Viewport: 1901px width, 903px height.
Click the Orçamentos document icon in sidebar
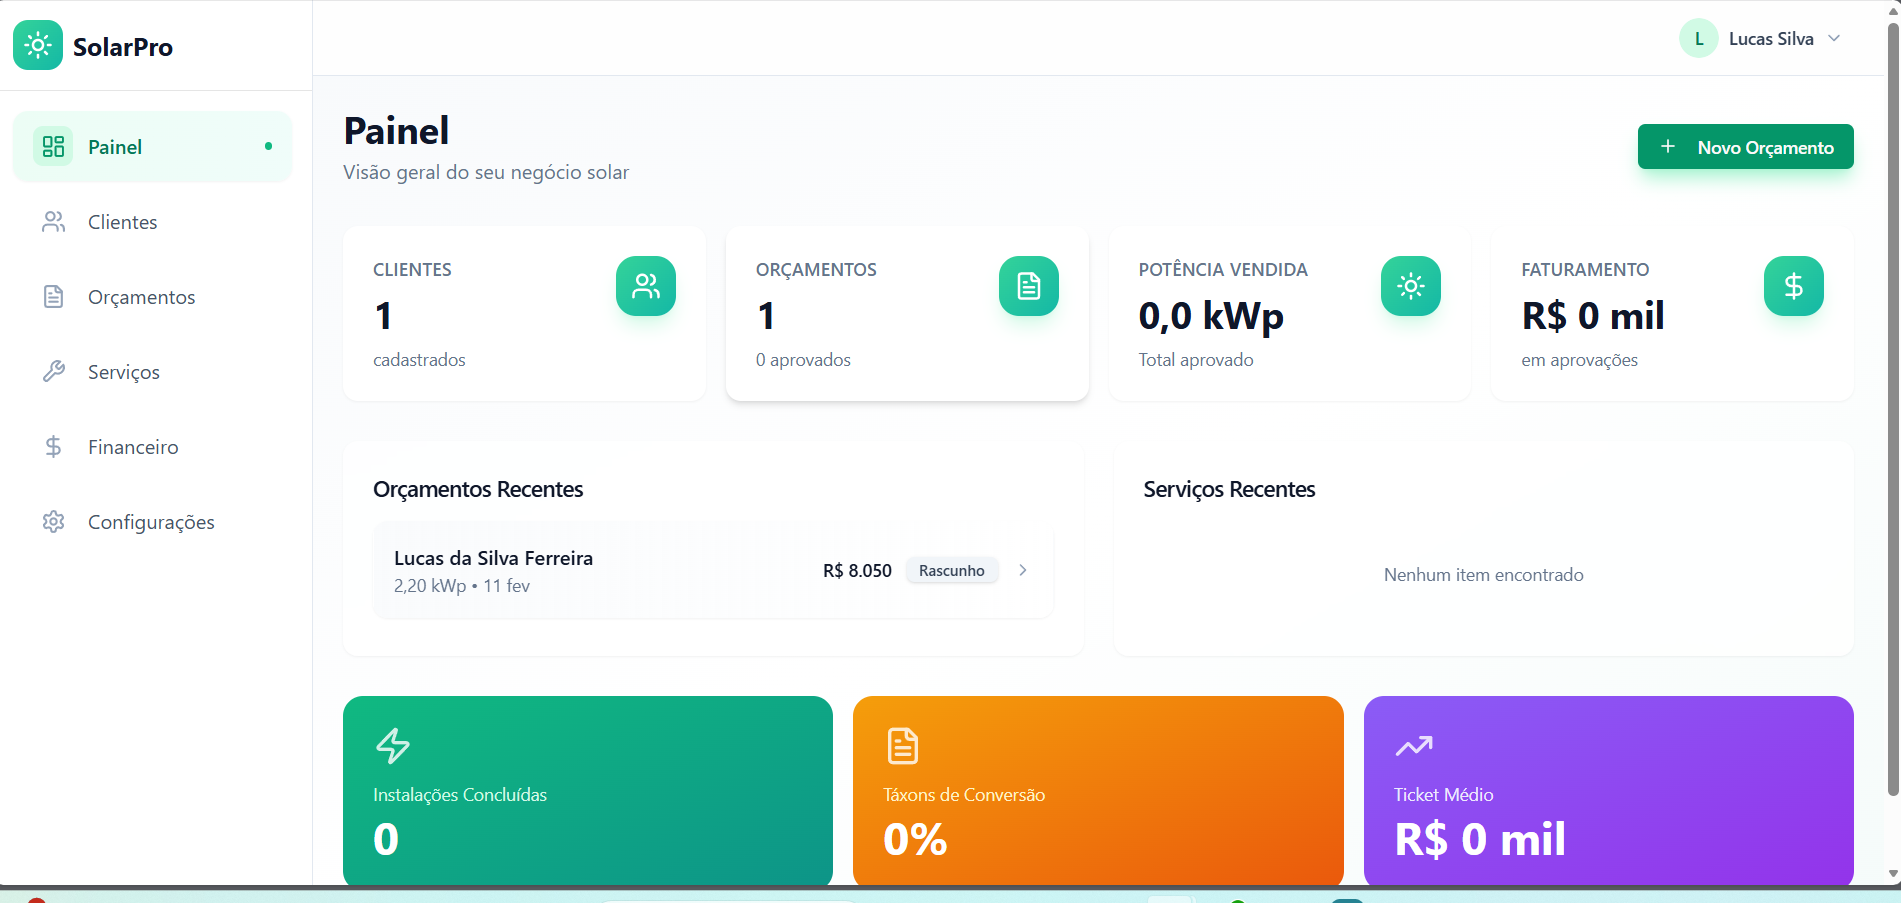tap(53, 297)
